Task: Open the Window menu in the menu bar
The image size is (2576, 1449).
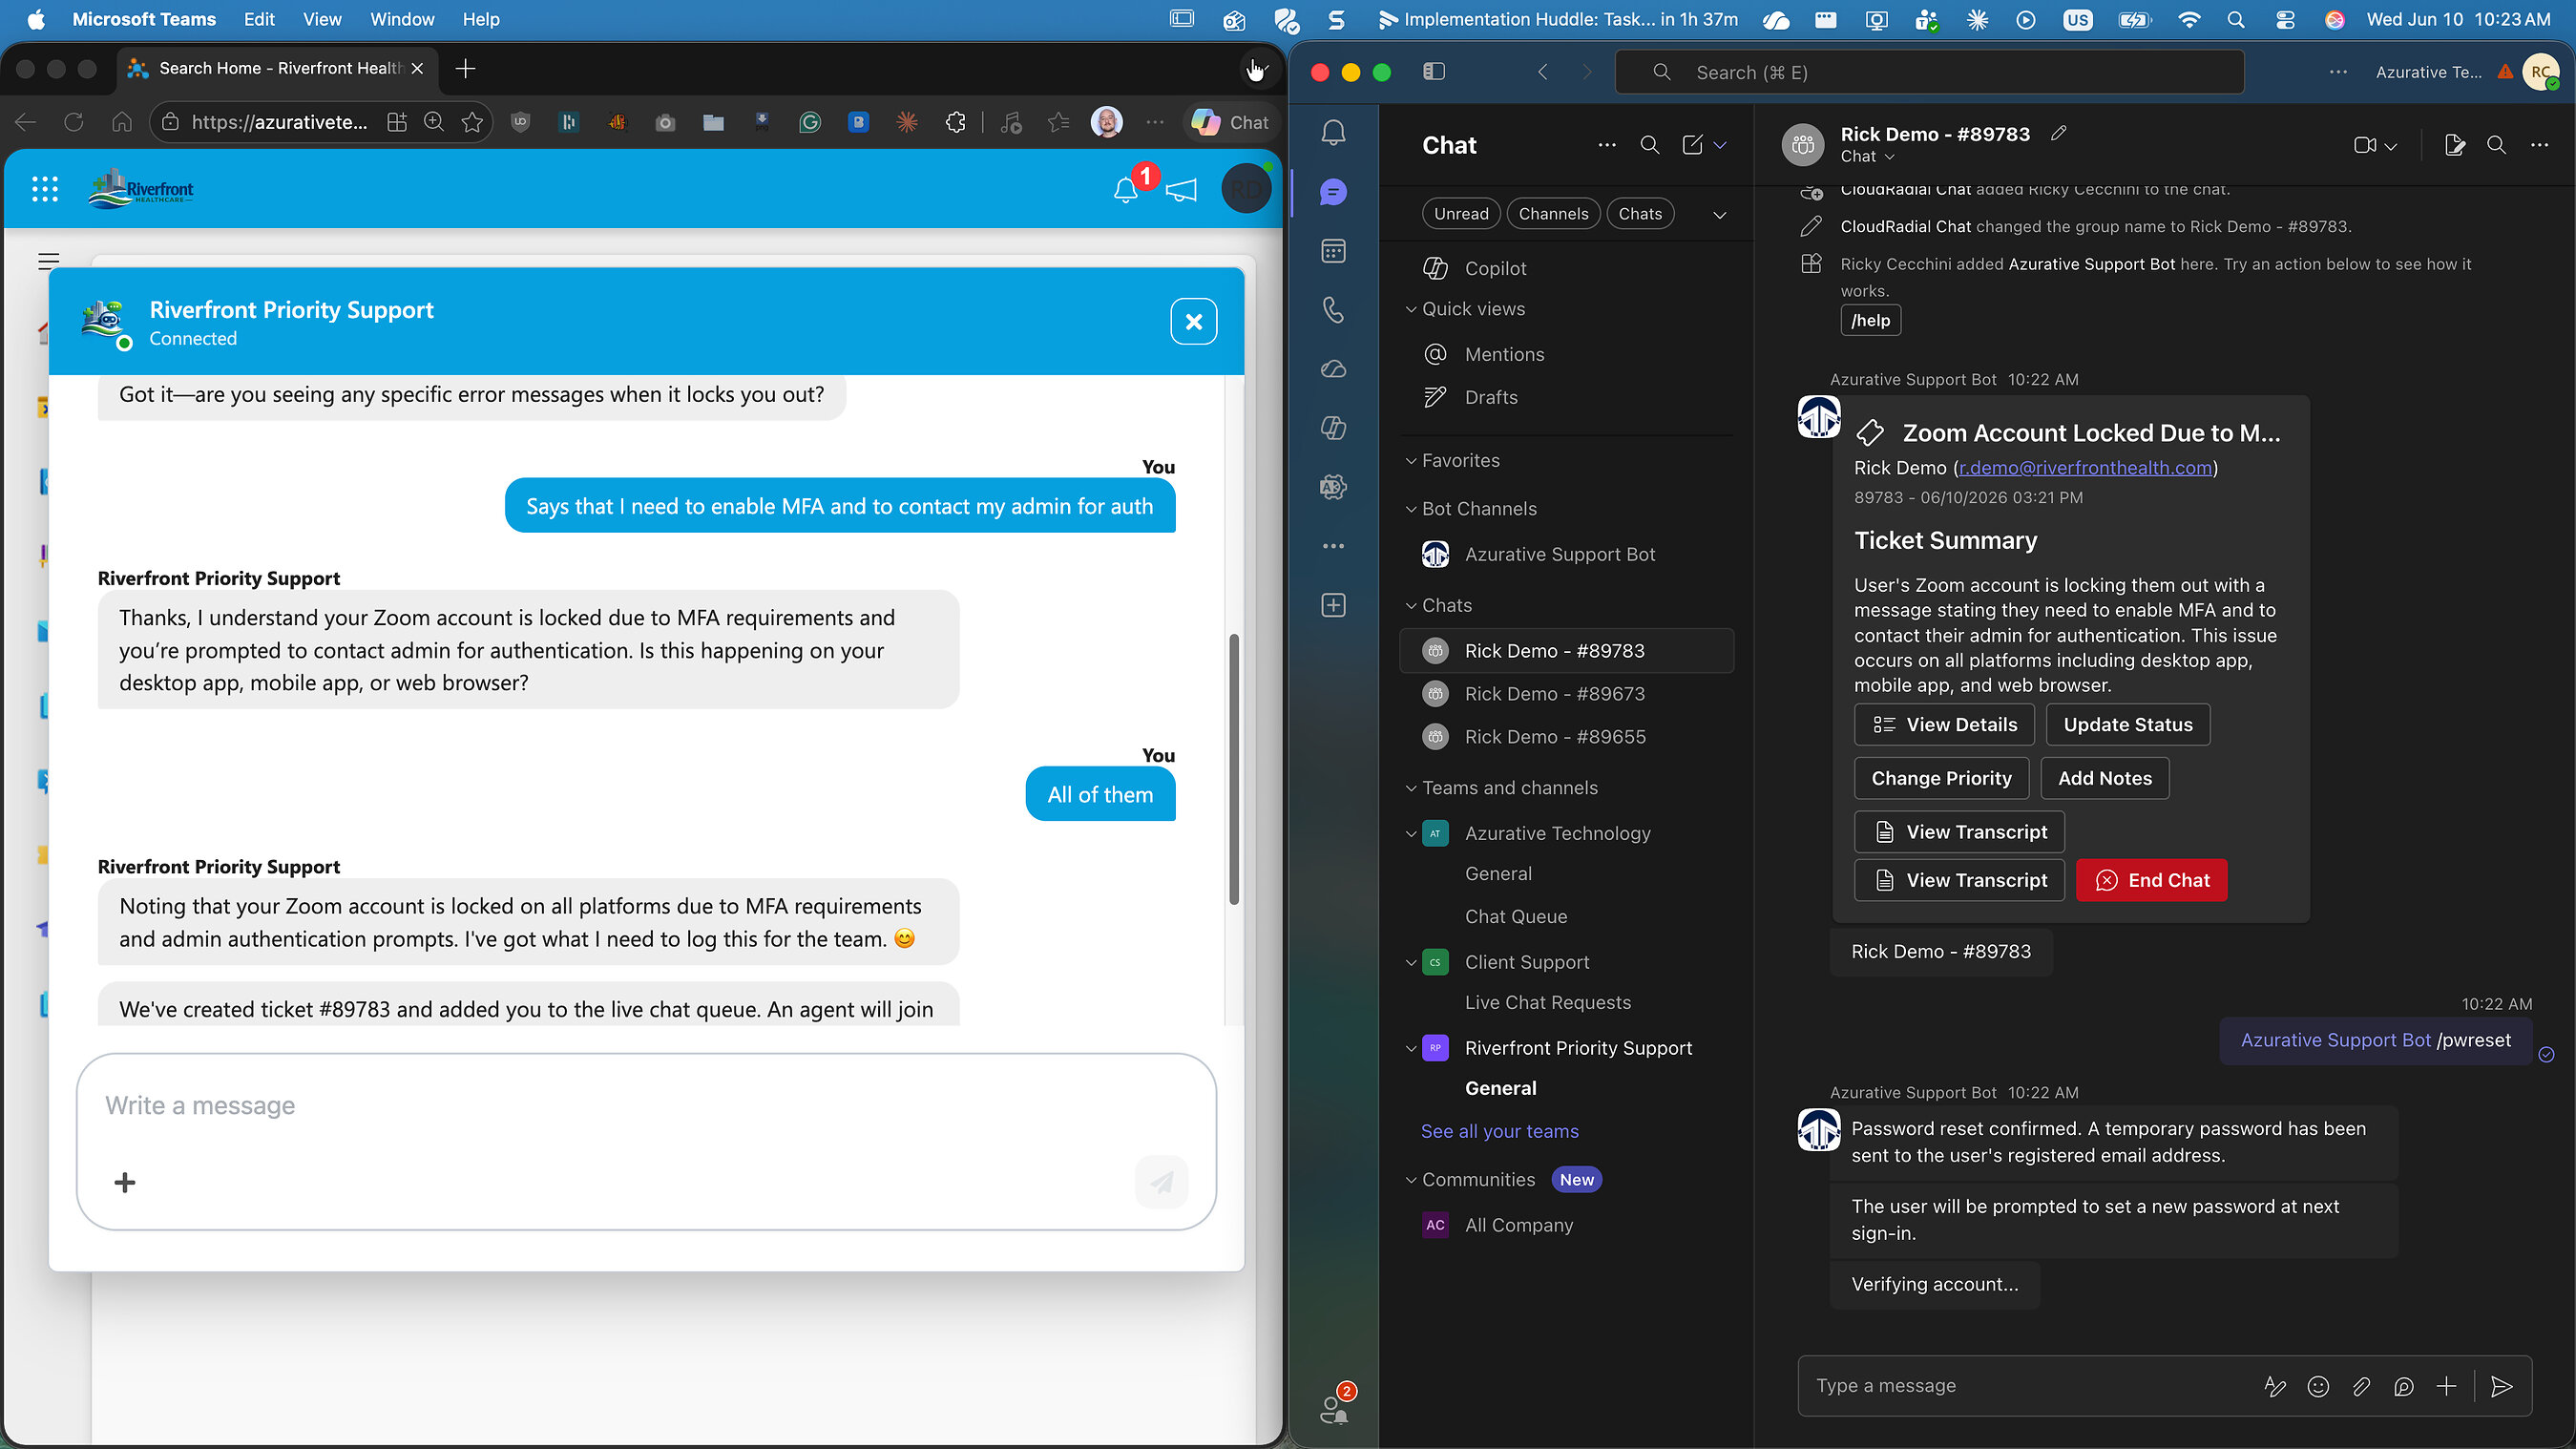Action: tap(402, 19)
